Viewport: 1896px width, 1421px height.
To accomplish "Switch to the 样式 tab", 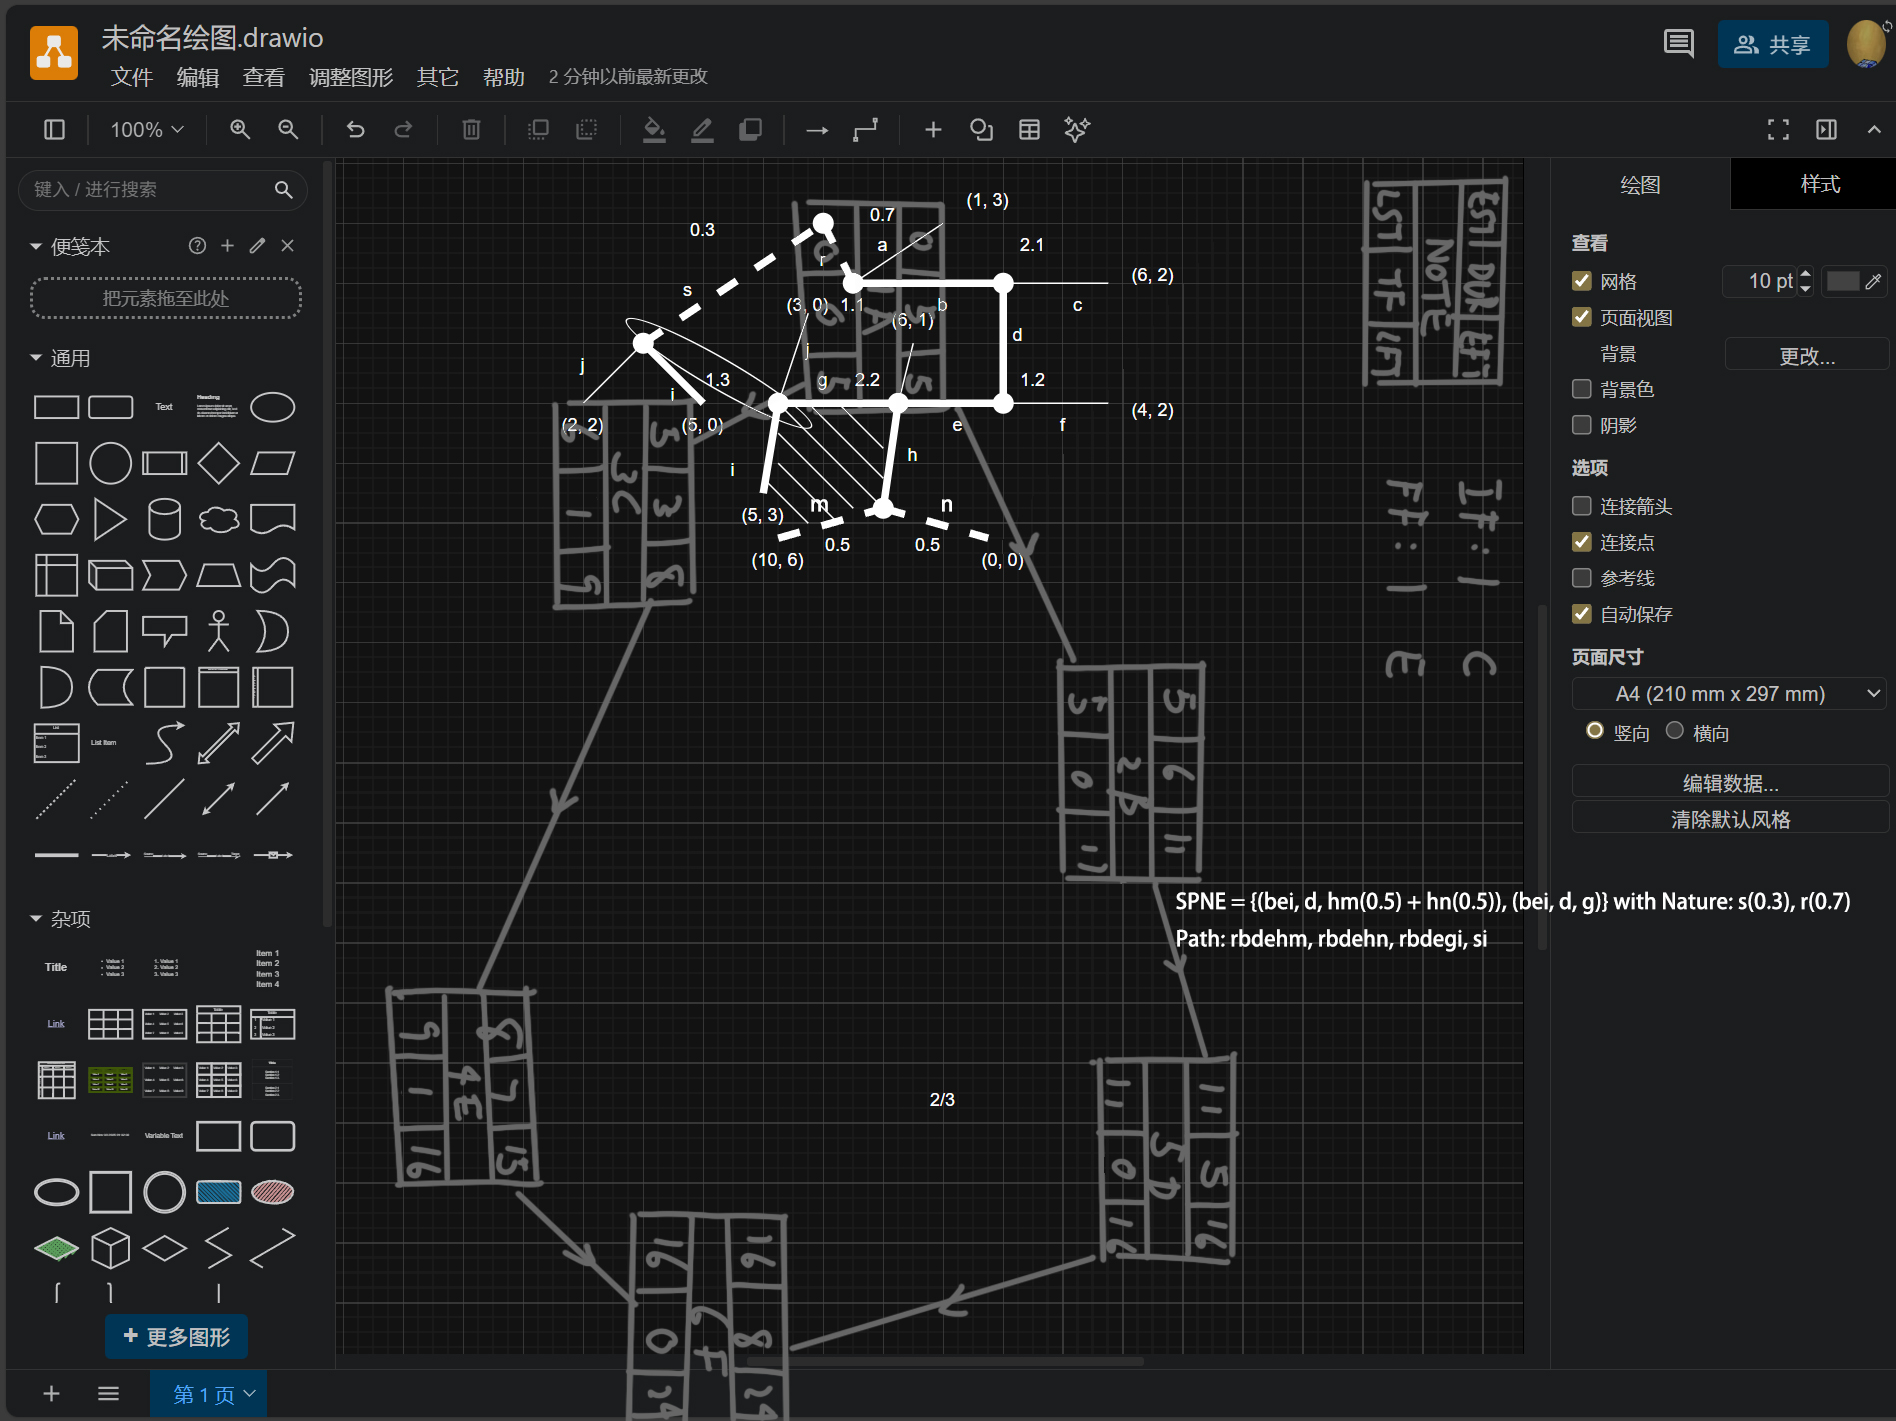I will click(x=1819, y=184).
